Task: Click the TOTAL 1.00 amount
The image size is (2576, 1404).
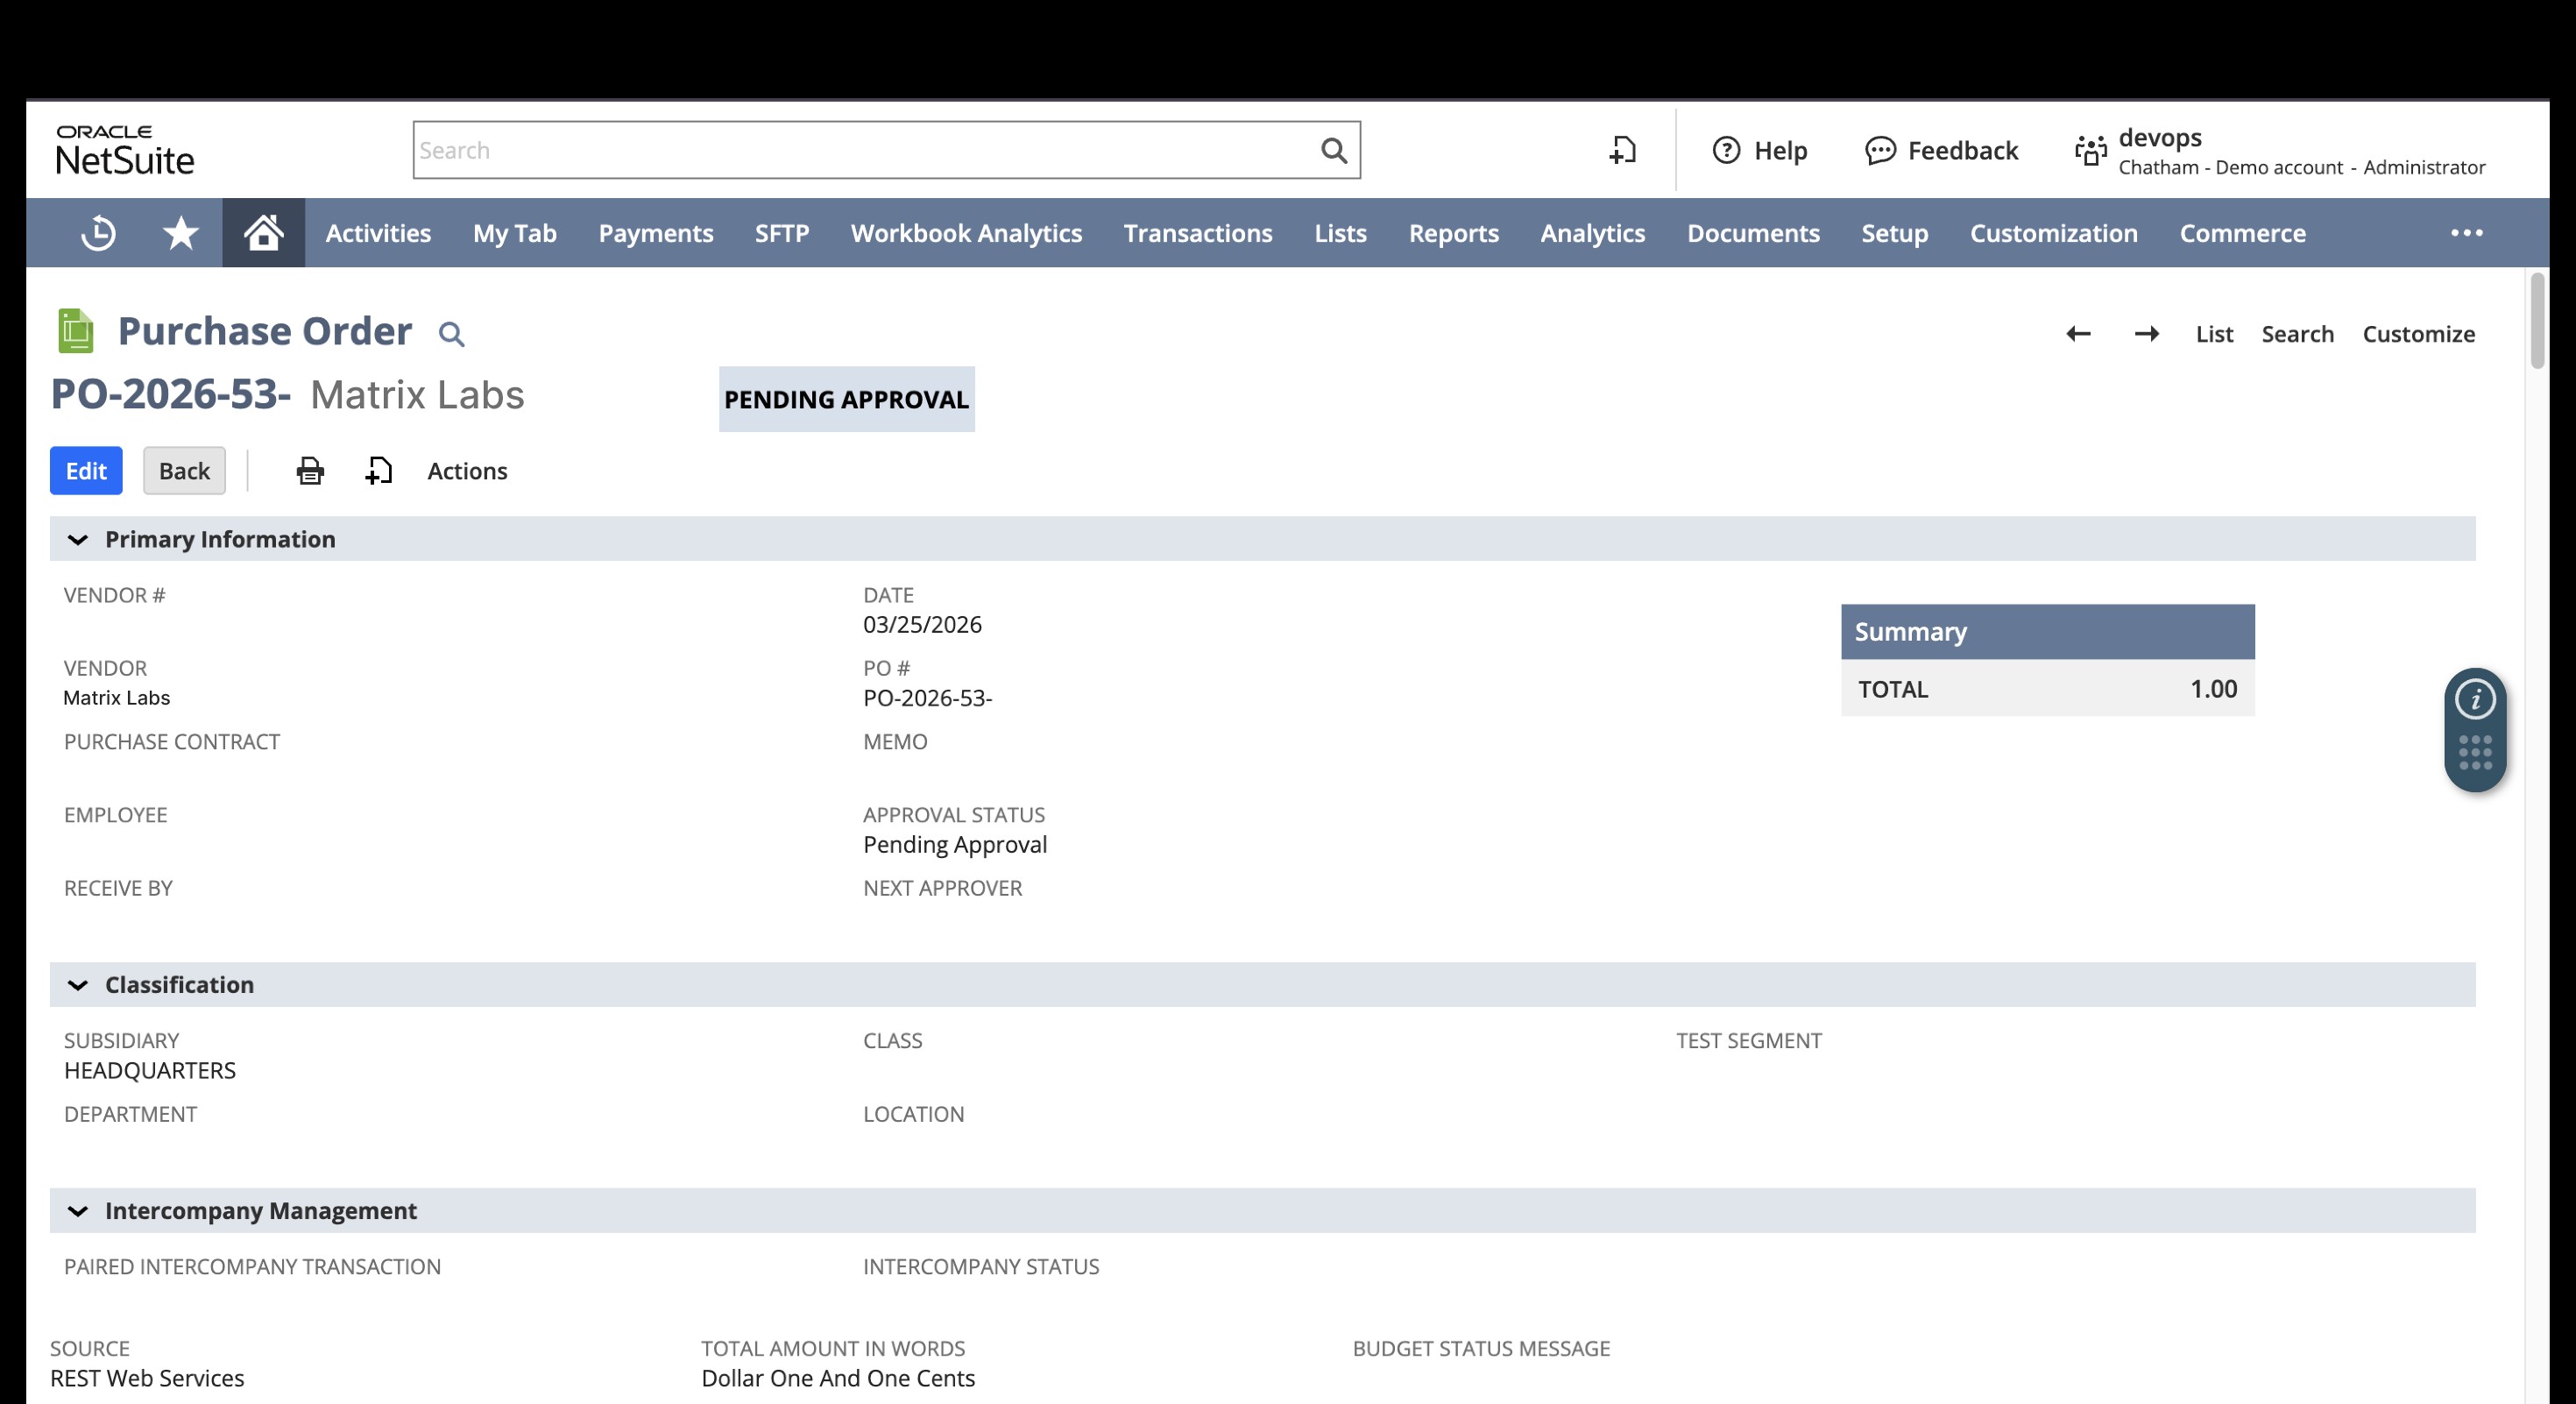Action: 2212,689
